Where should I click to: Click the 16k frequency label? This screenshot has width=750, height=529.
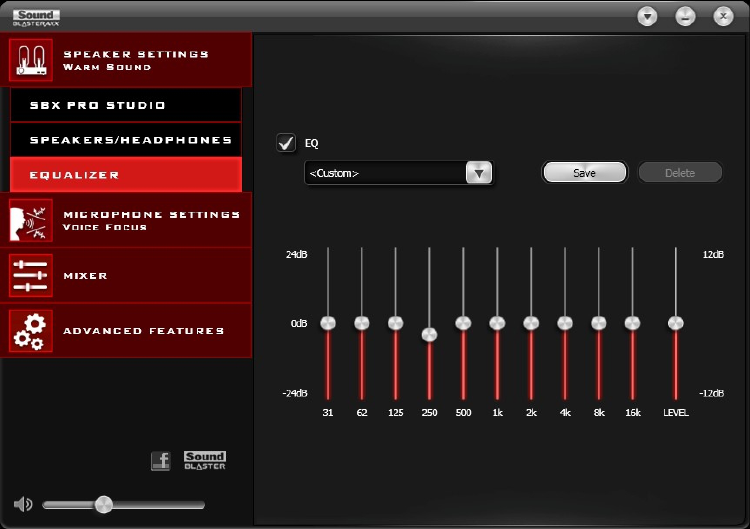(633, 412)
